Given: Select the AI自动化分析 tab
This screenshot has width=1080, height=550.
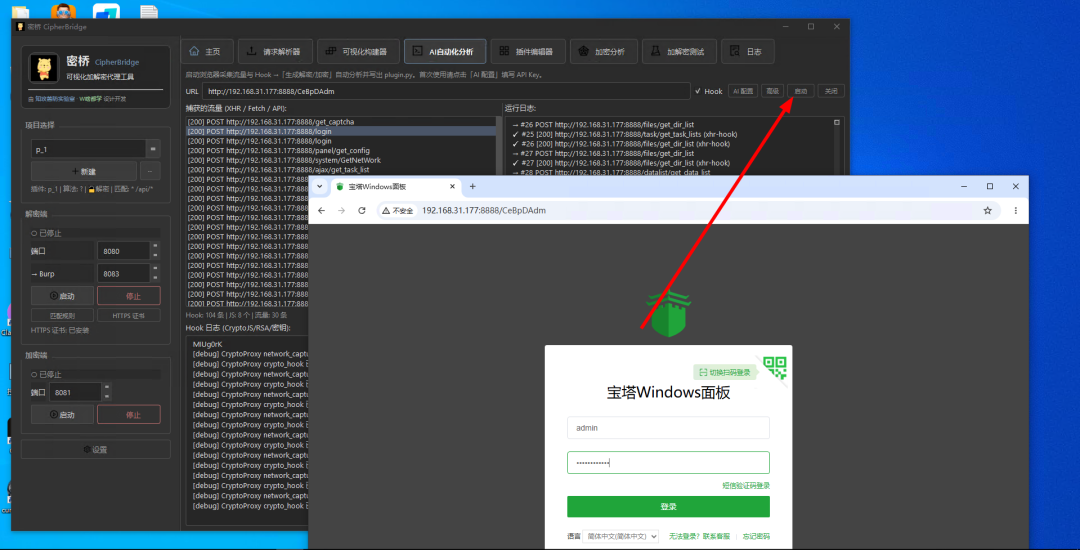Looking at the screenshot, I should click(x=445, y=52).
